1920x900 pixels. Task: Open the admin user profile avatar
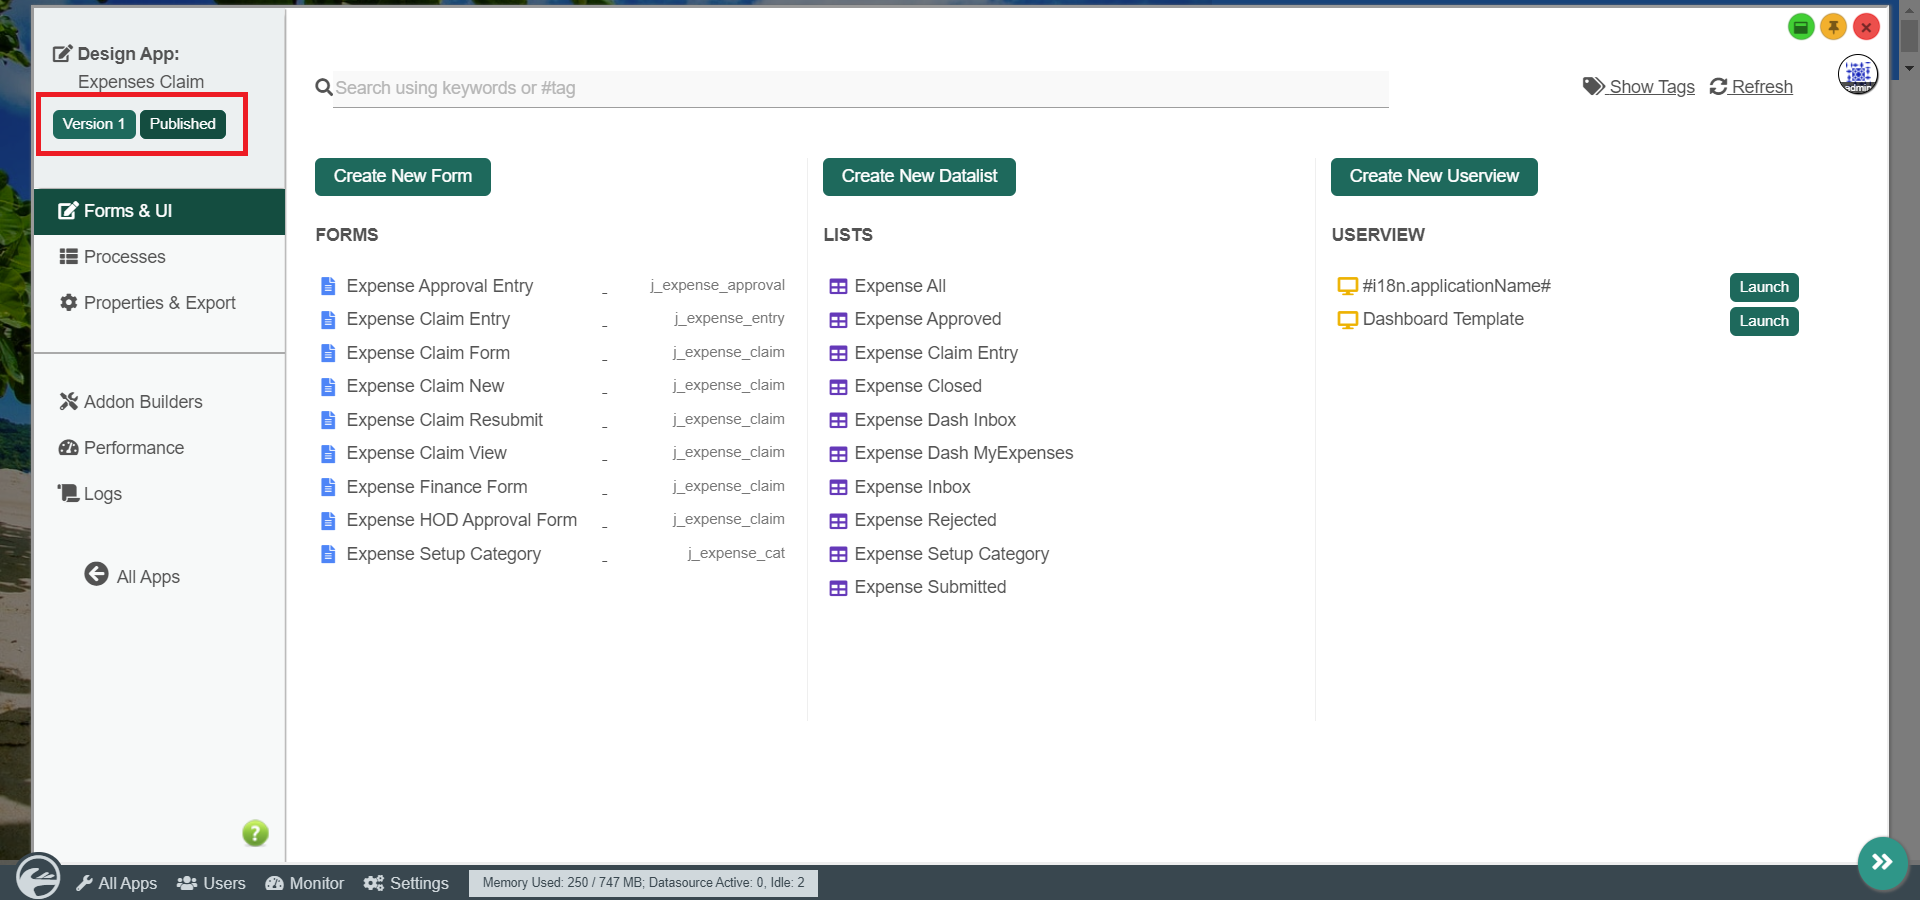pyautogui.click(x=1857, y=74)
